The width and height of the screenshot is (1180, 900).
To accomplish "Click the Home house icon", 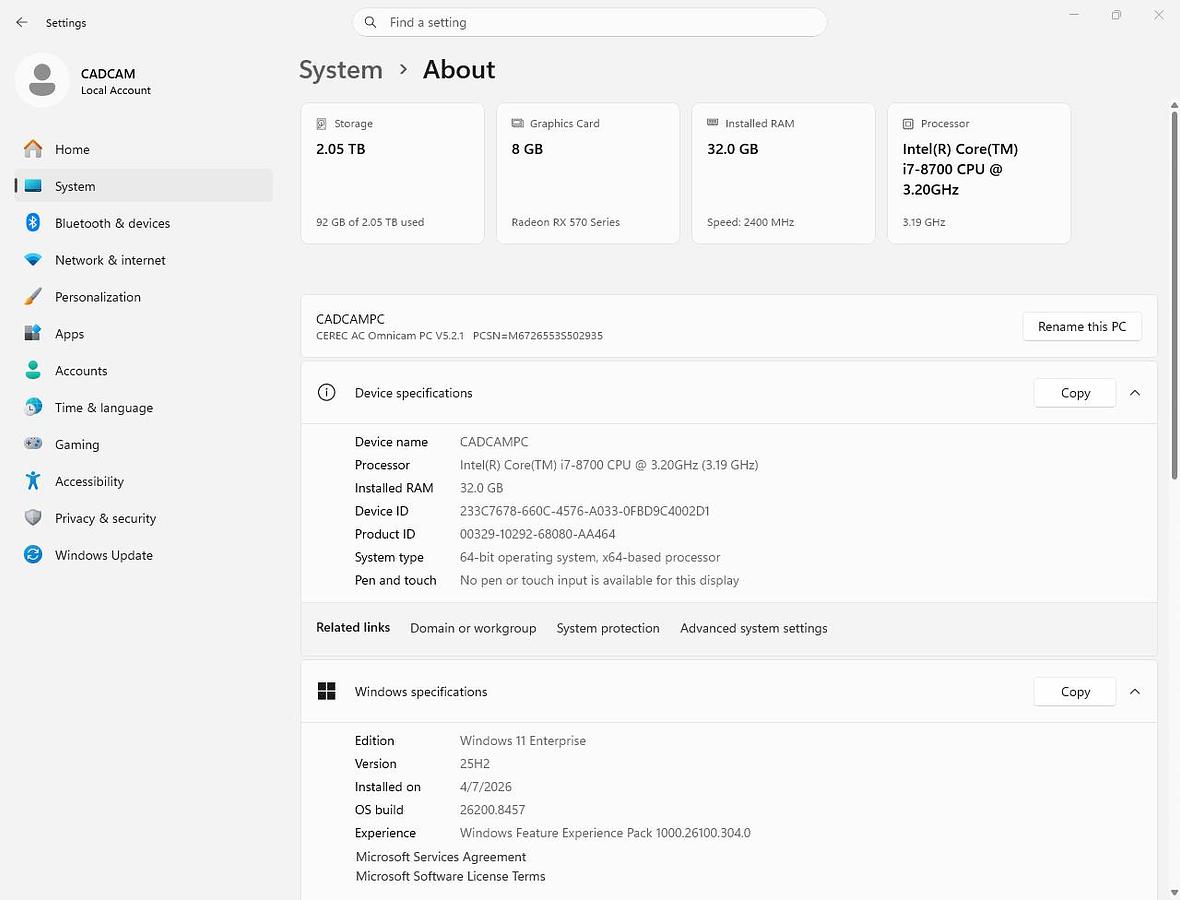I will 32,149.
